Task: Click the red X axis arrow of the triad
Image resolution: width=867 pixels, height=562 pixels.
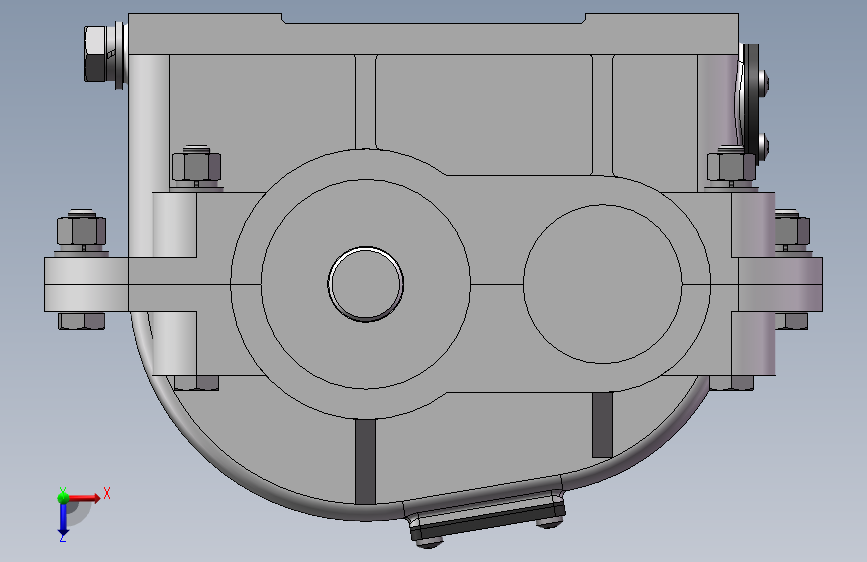Action: click(x=84, y=498)
